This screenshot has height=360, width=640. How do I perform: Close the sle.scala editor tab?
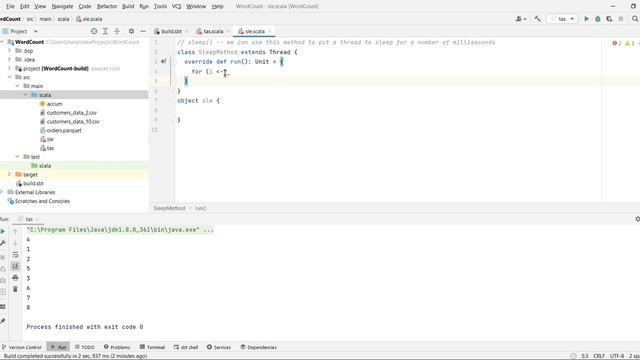click(269, 31)
